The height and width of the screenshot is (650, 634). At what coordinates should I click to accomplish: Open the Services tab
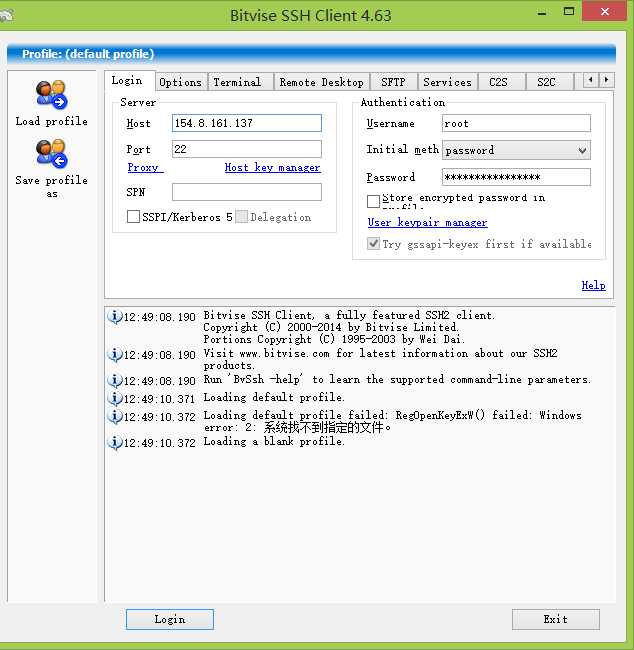point(447,82)
